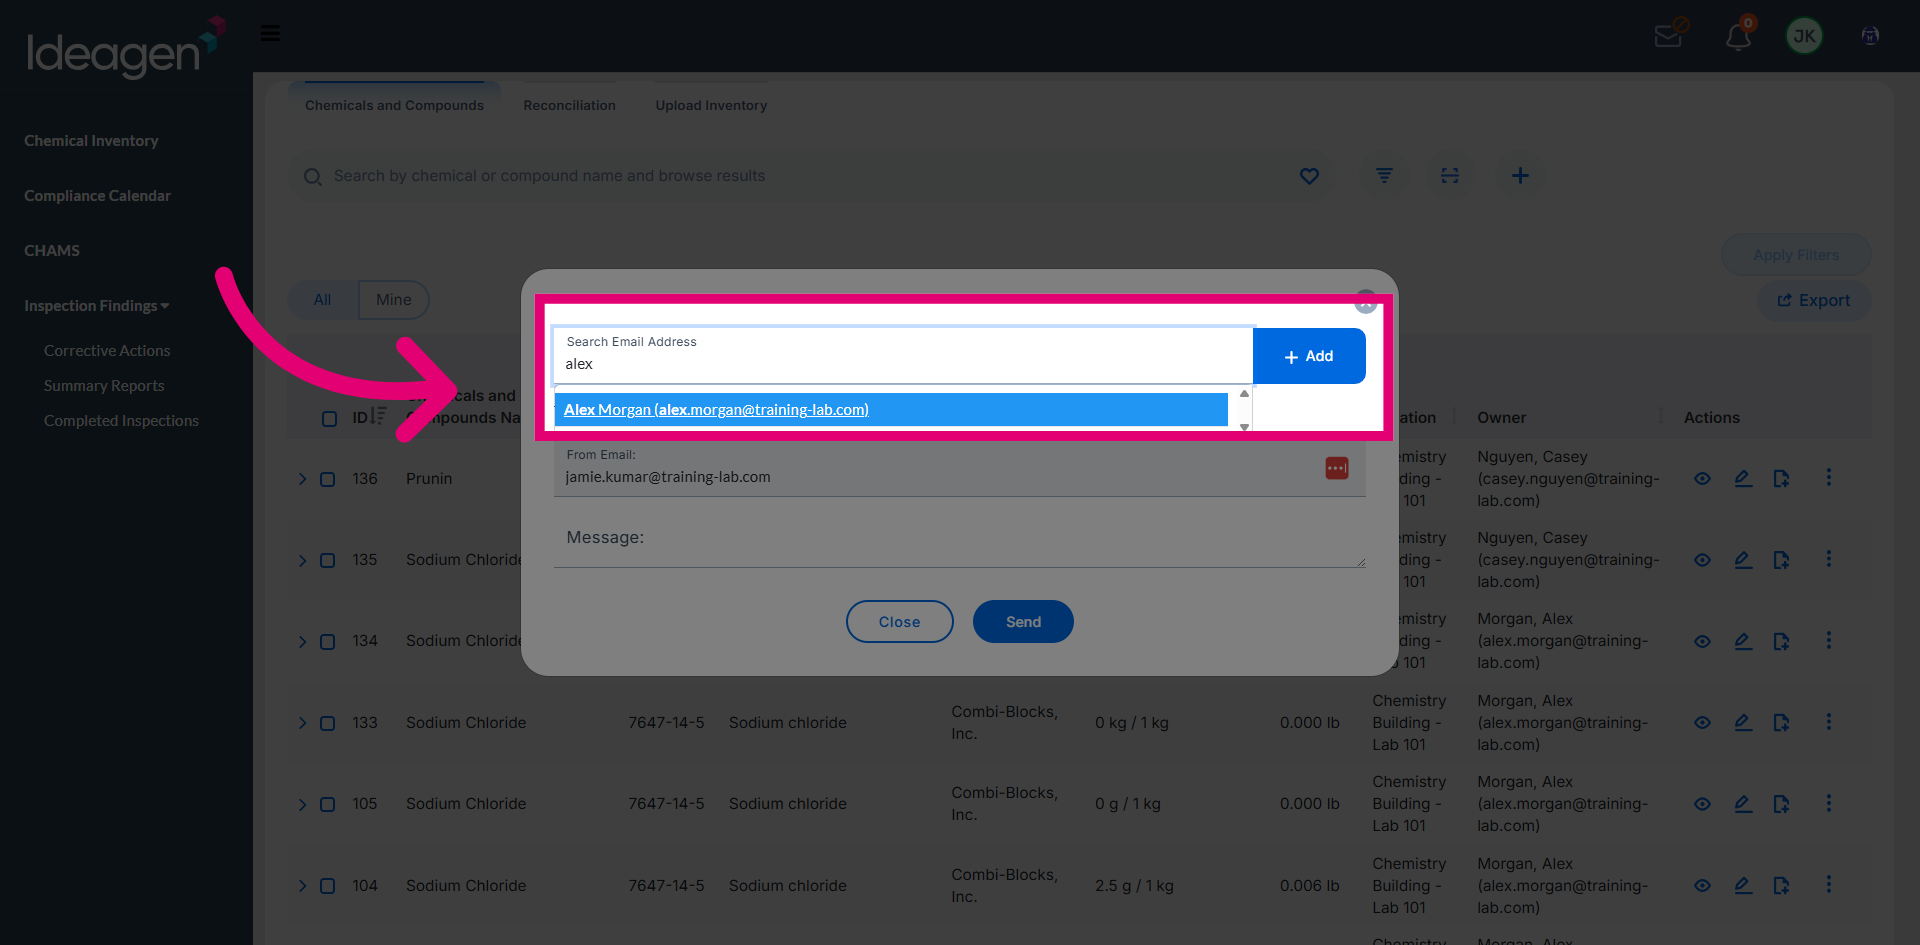
Task: Tick the checkbox for row 105
Action: pos(327,804)
